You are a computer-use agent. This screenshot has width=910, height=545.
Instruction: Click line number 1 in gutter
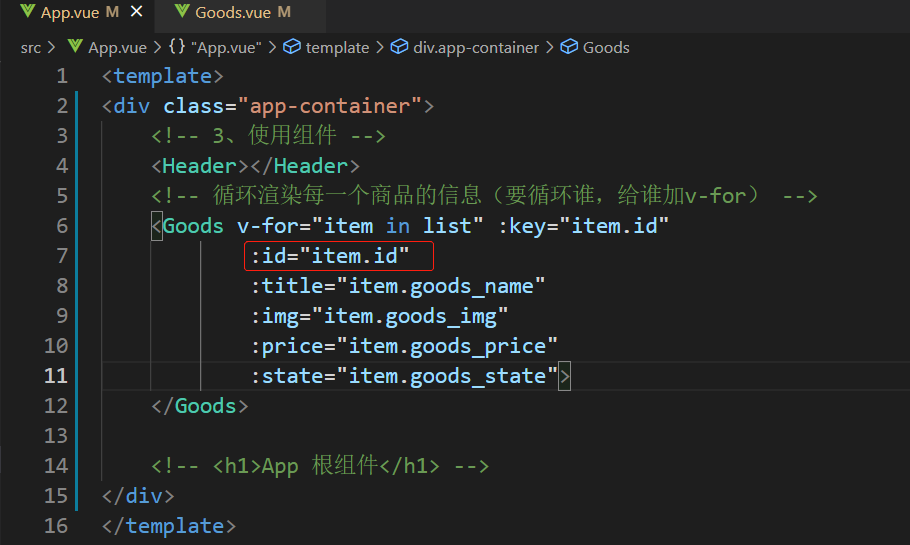pos(62,76)
